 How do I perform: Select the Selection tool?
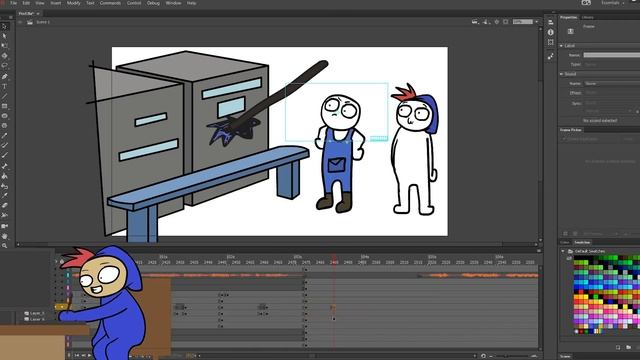(4, 26)
